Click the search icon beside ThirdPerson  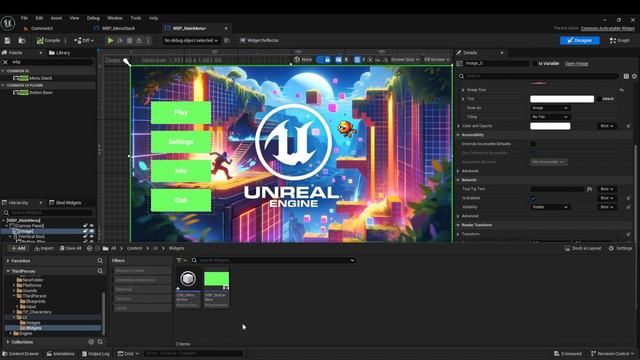[100, 271]
